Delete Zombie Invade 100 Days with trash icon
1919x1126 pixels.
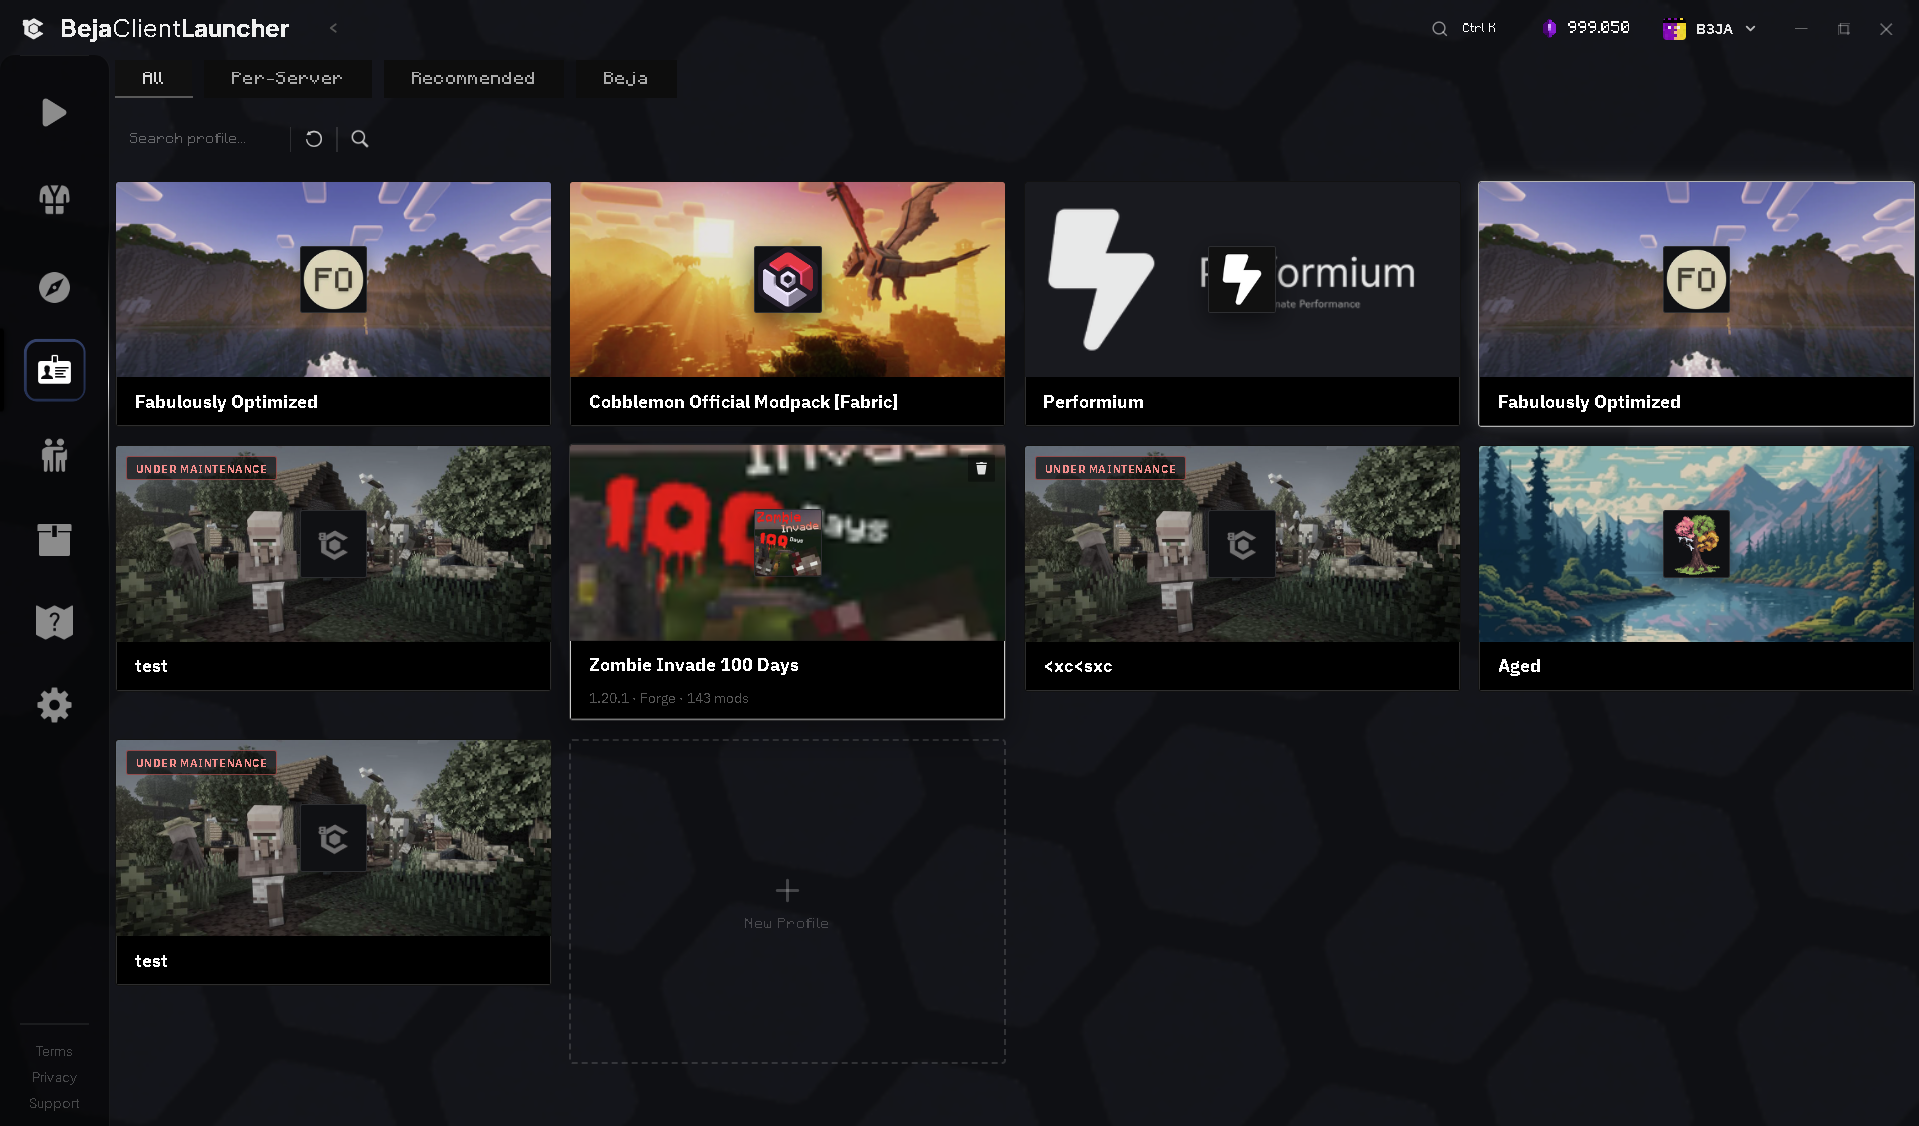click(x=981, y=468)
